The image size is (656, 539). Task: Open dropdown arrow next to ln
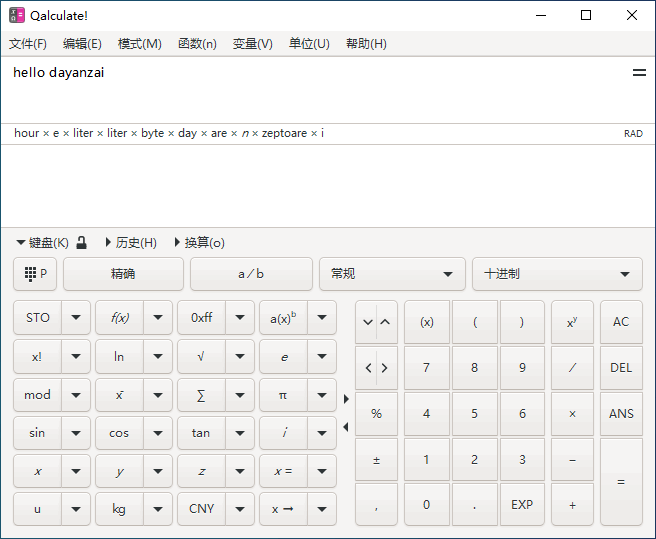[158, 357]
